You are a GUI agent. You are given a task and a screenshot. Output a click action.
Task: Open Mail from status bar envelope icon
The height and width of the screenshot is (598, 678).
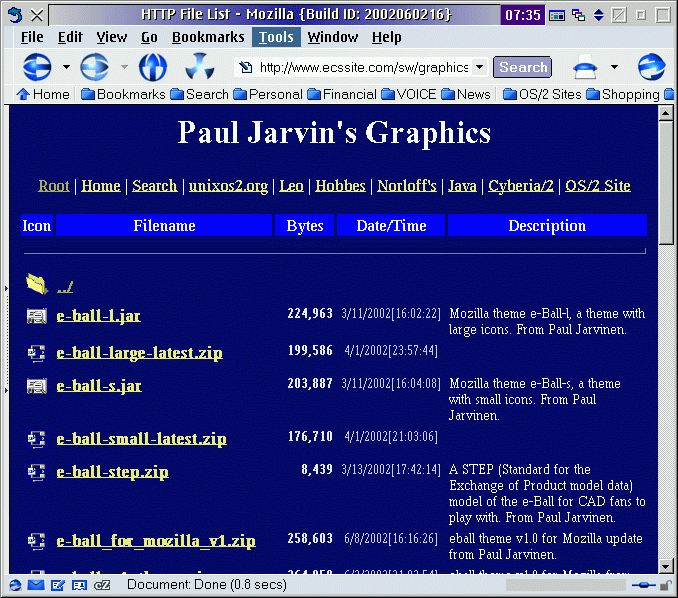tap(36, 585)
